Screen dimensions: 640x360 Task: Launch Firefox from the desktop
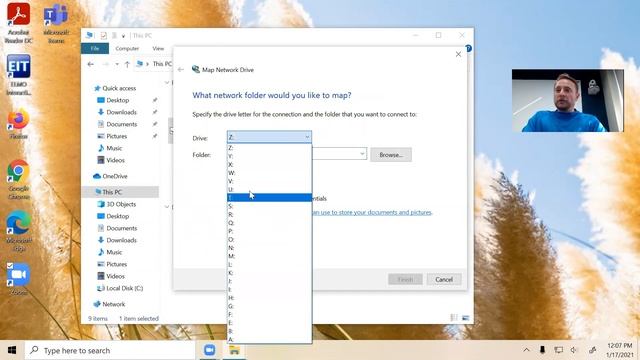[x=18, y=124]
